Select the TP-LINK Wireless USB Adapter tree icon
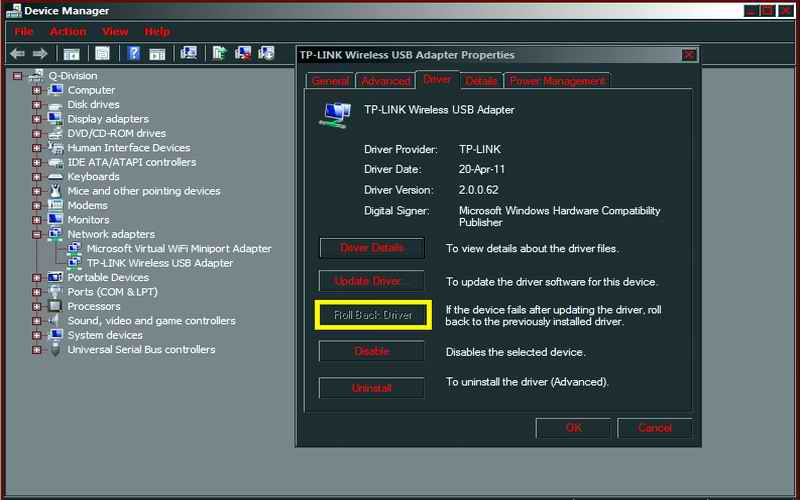 75,263
